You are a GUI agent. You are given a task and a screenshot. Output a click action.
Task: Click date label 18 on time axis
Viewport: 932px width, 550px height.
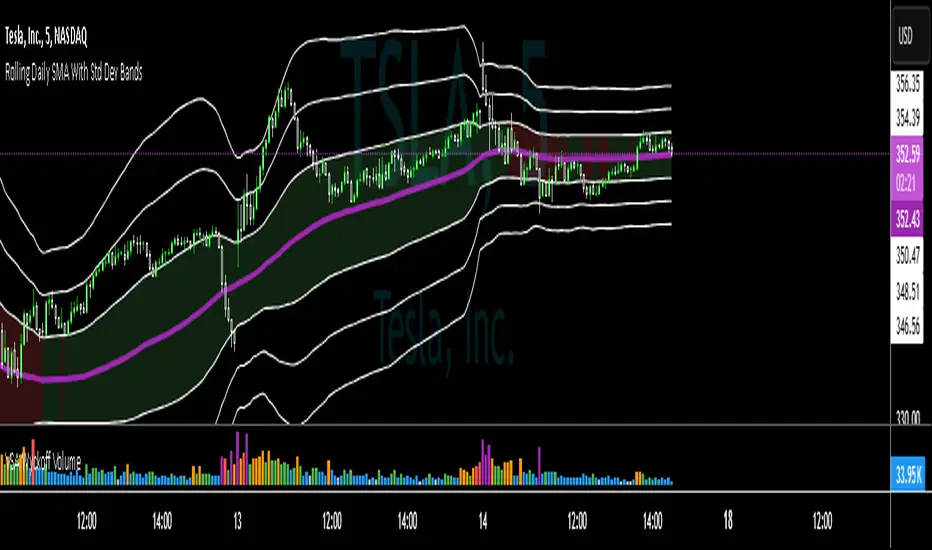coord(728,521)
